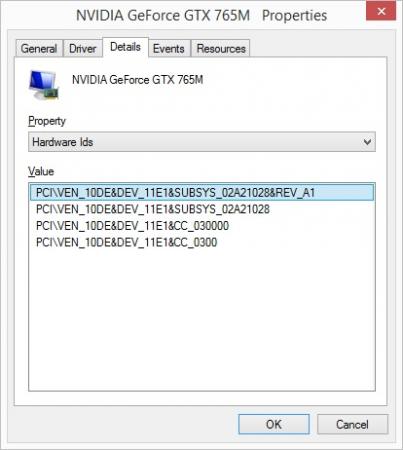Select the ID ending in SUBSYS_02A21028
Screen dimensions: 403x450
coord(153,209)
